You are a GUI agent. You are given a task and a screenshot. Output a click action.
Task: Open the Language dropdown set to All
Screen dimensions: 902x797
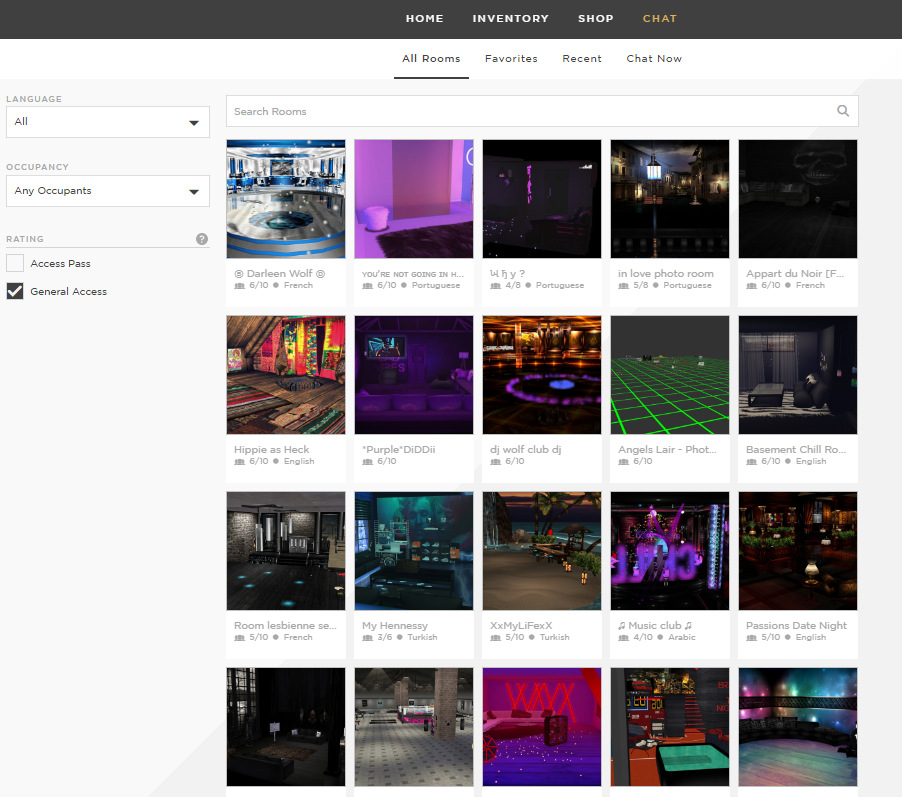pos(108,121)
